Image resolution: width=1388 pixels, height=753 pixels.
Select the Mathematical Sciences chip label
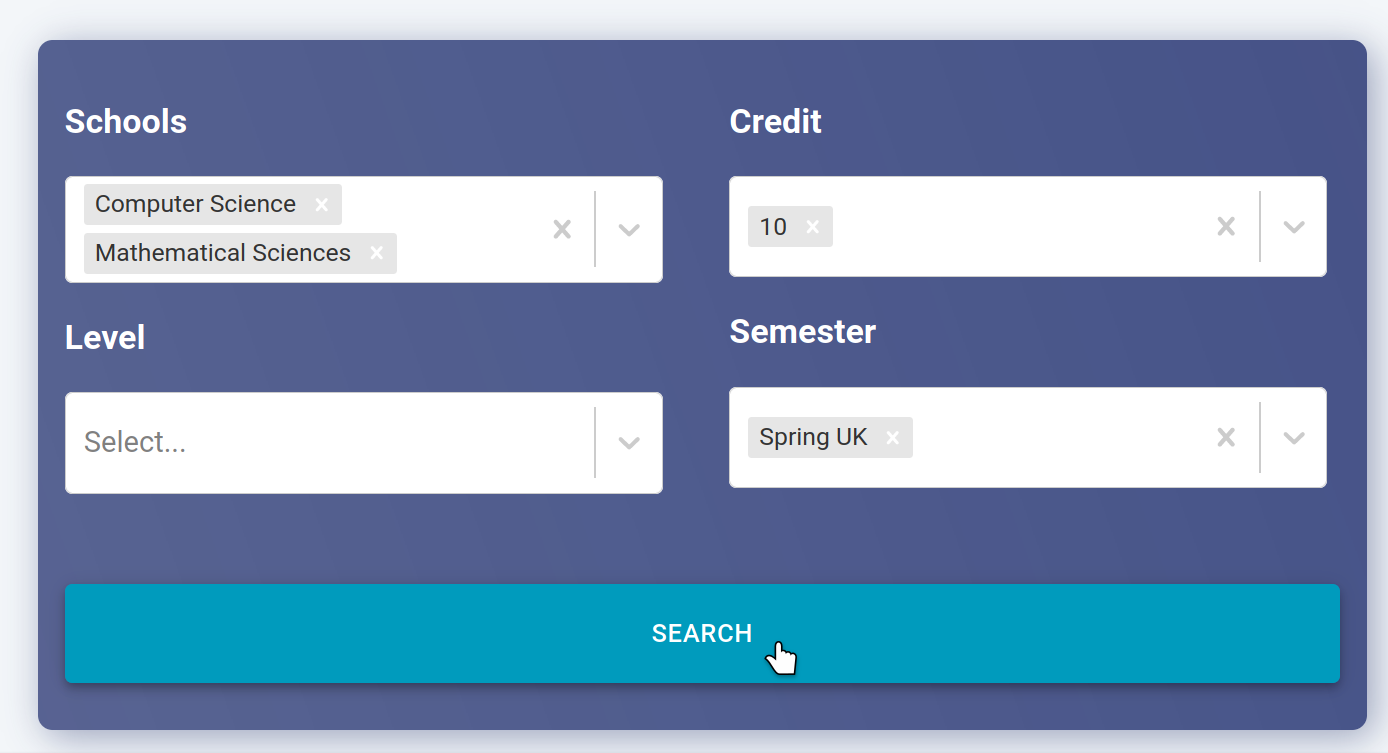pos(223,253)
